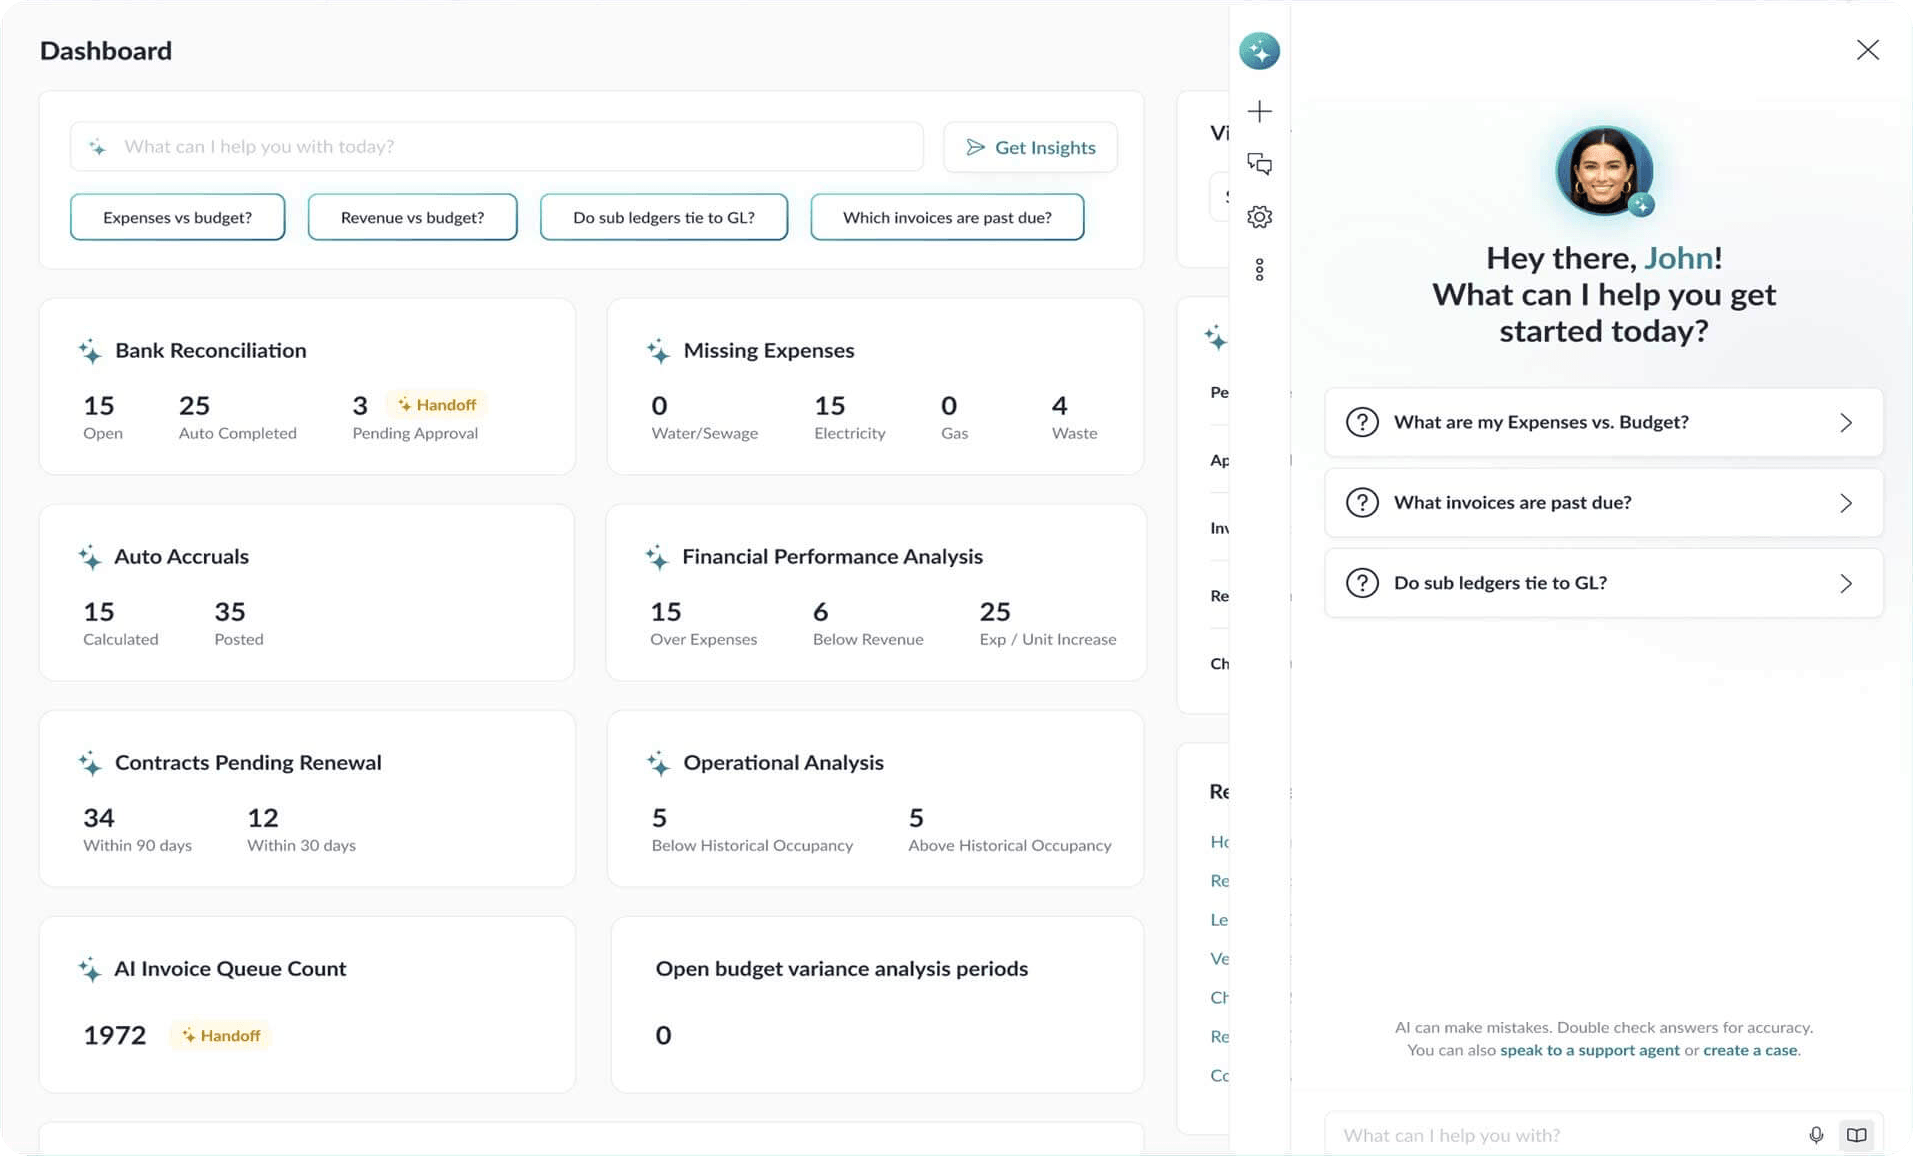Click the 3 Pending Approval value
1913x1156 pixels.
coord(360,405)
